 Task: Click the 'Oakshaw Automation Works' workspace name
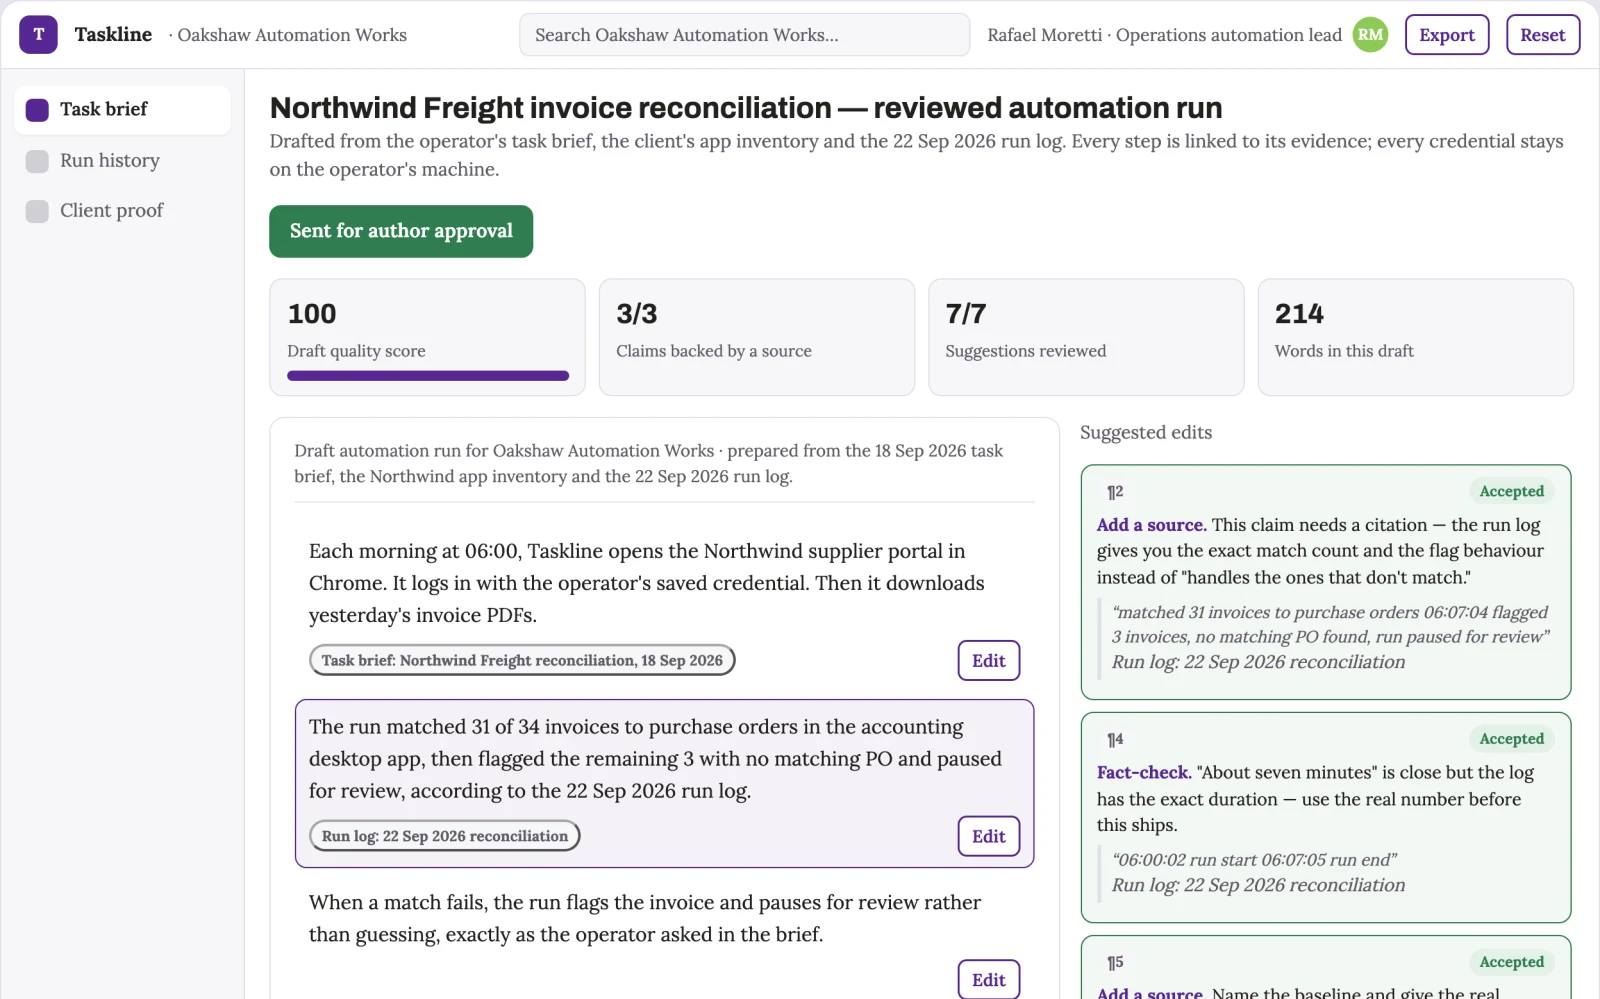coord(292,35)
